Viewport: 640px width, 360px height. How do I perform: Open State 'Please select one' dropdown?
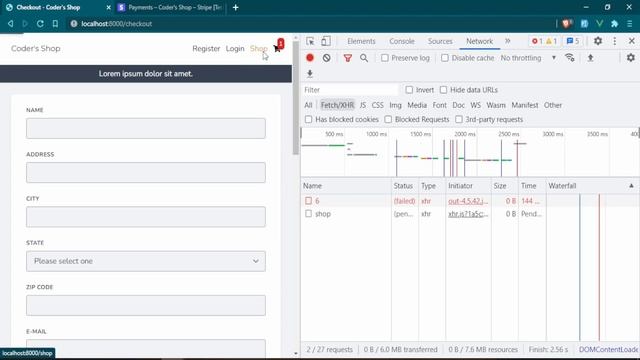tap(146, 261)
